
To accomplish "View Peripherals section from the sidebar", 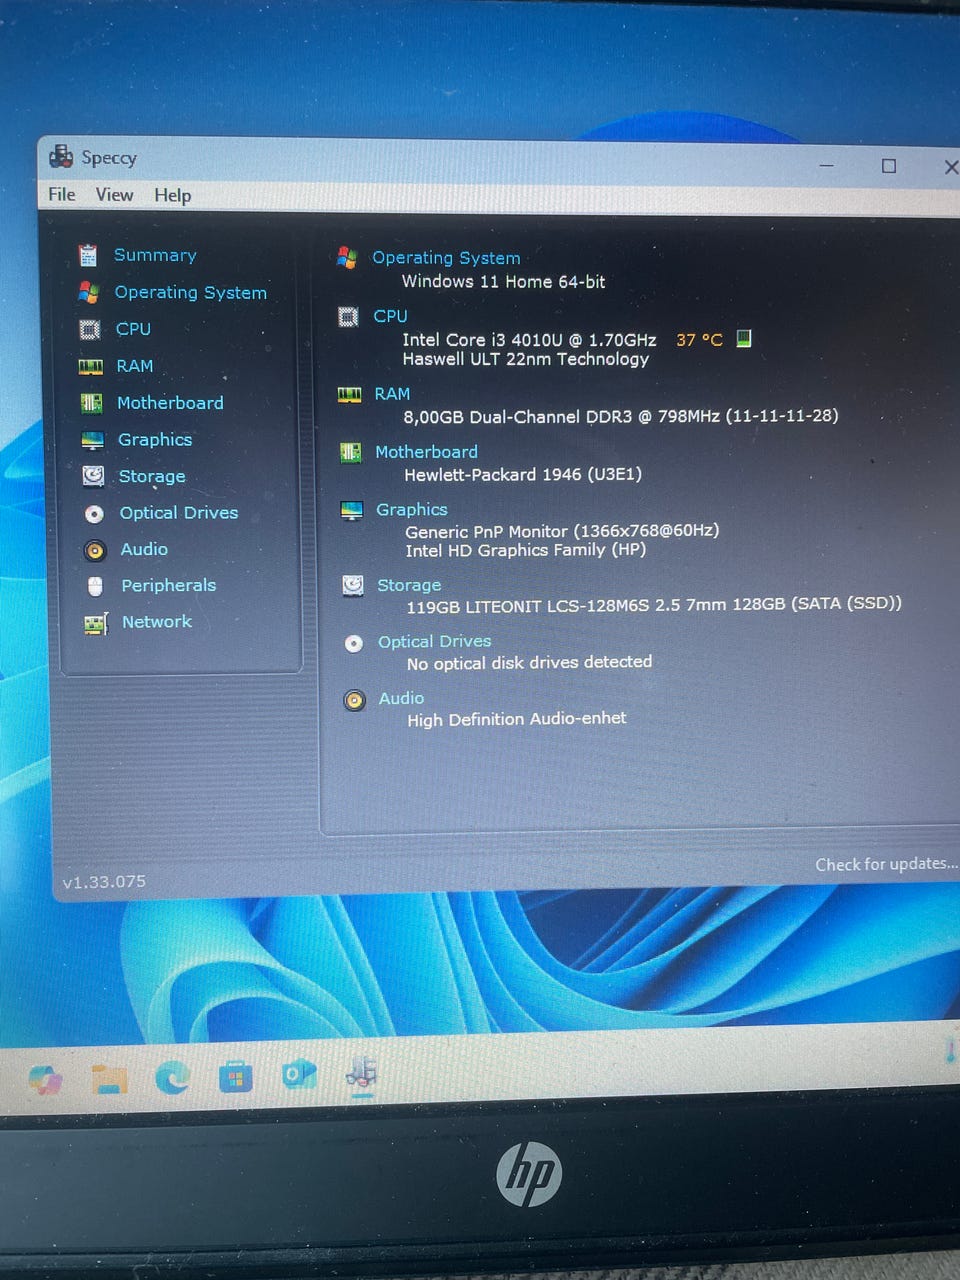I will click(169, 586).
